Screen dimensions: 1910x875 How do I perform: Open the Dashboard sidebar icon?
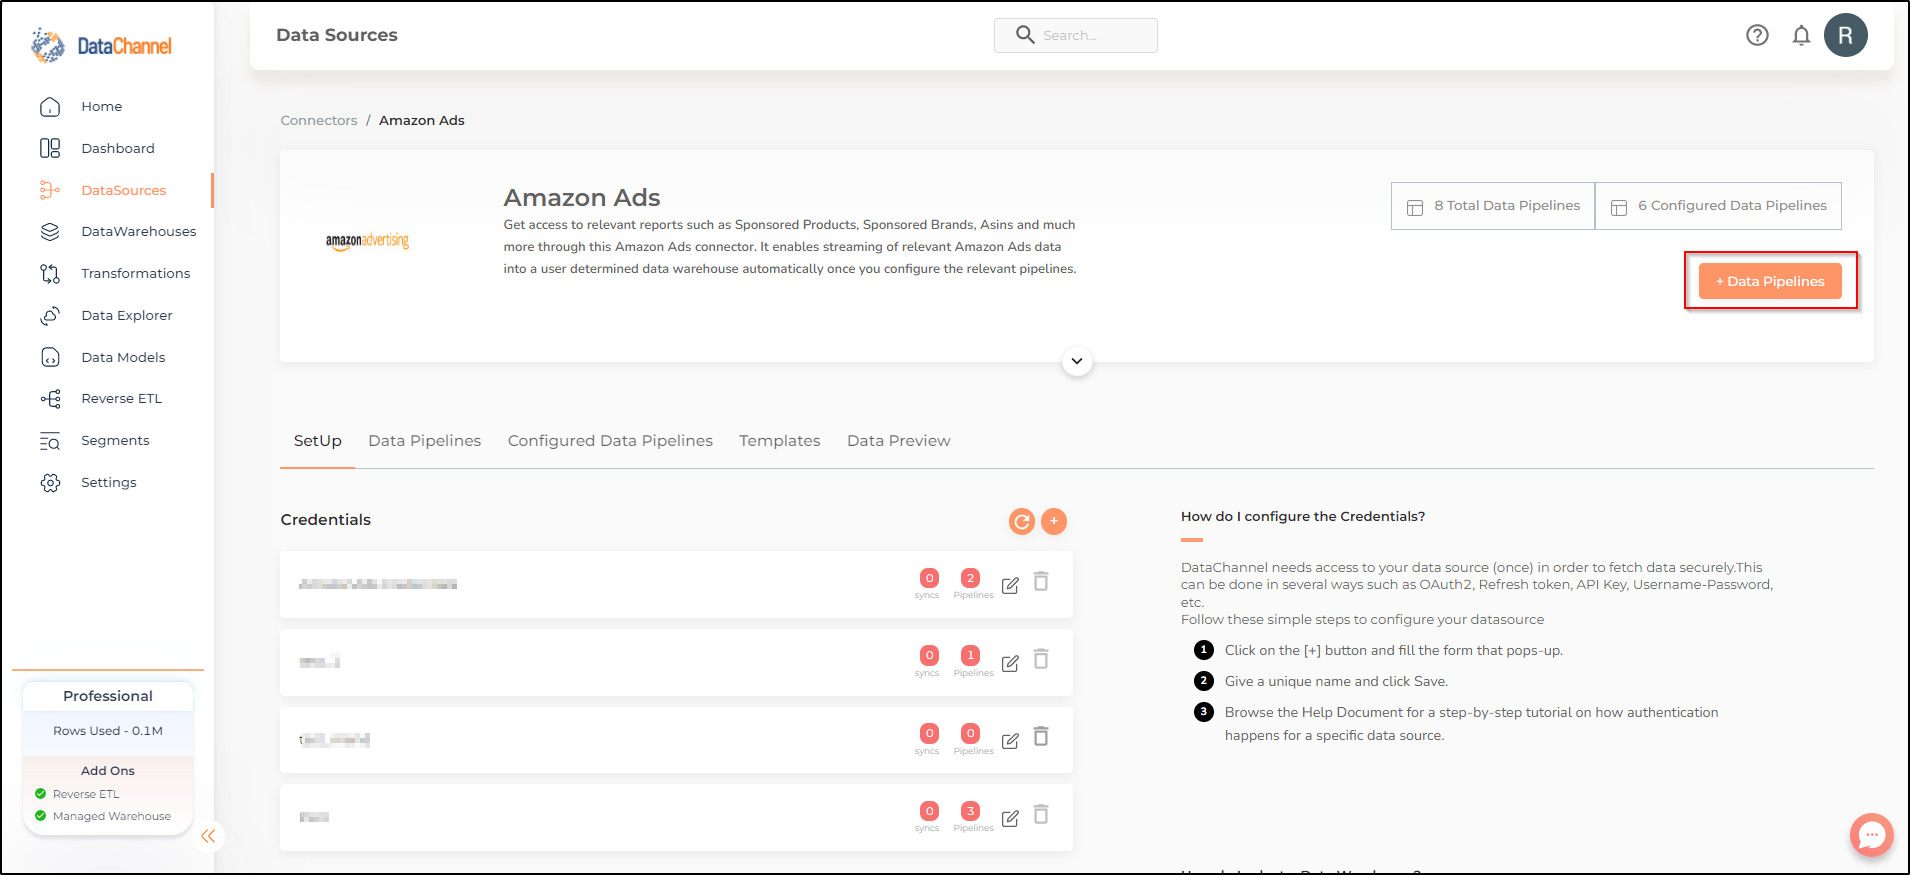[50, 148]
